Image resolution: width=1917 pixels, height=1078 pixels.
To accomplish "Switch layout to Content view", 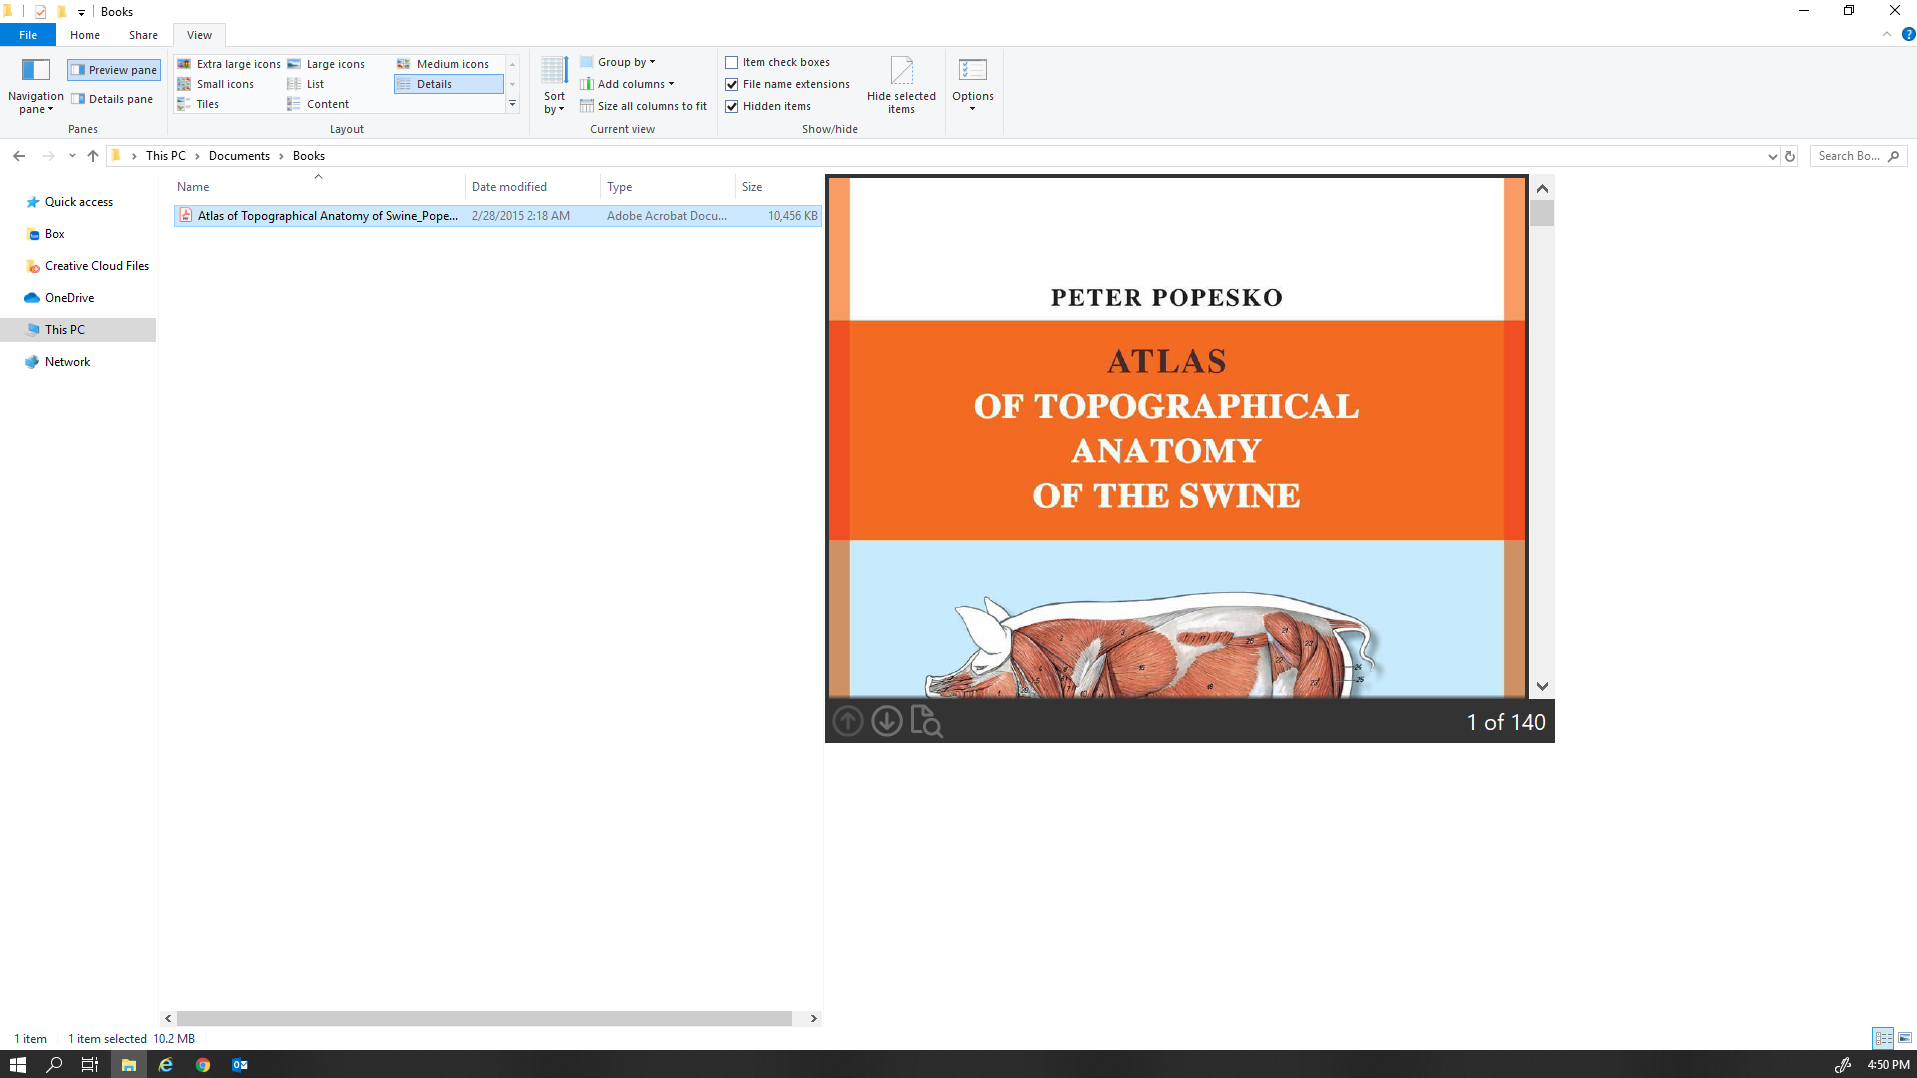I will pos(318,104).
